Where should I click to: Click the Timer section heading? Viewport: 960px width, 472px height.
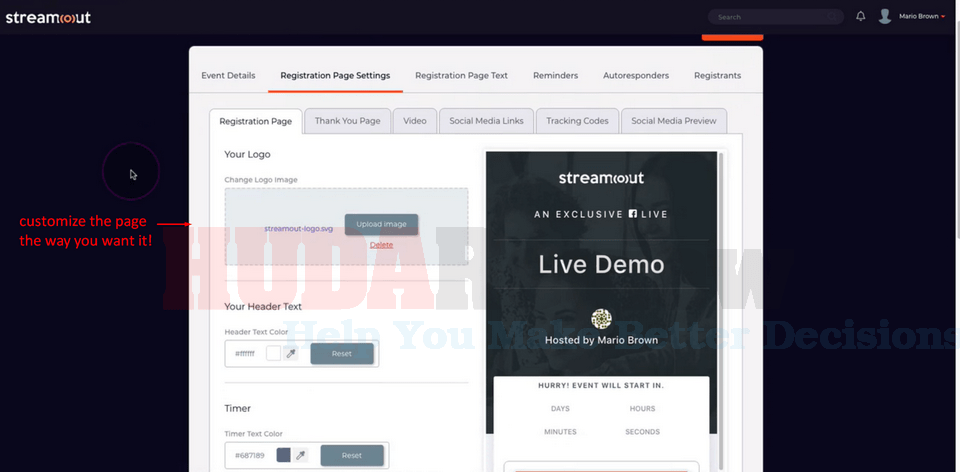pos(238,408)
